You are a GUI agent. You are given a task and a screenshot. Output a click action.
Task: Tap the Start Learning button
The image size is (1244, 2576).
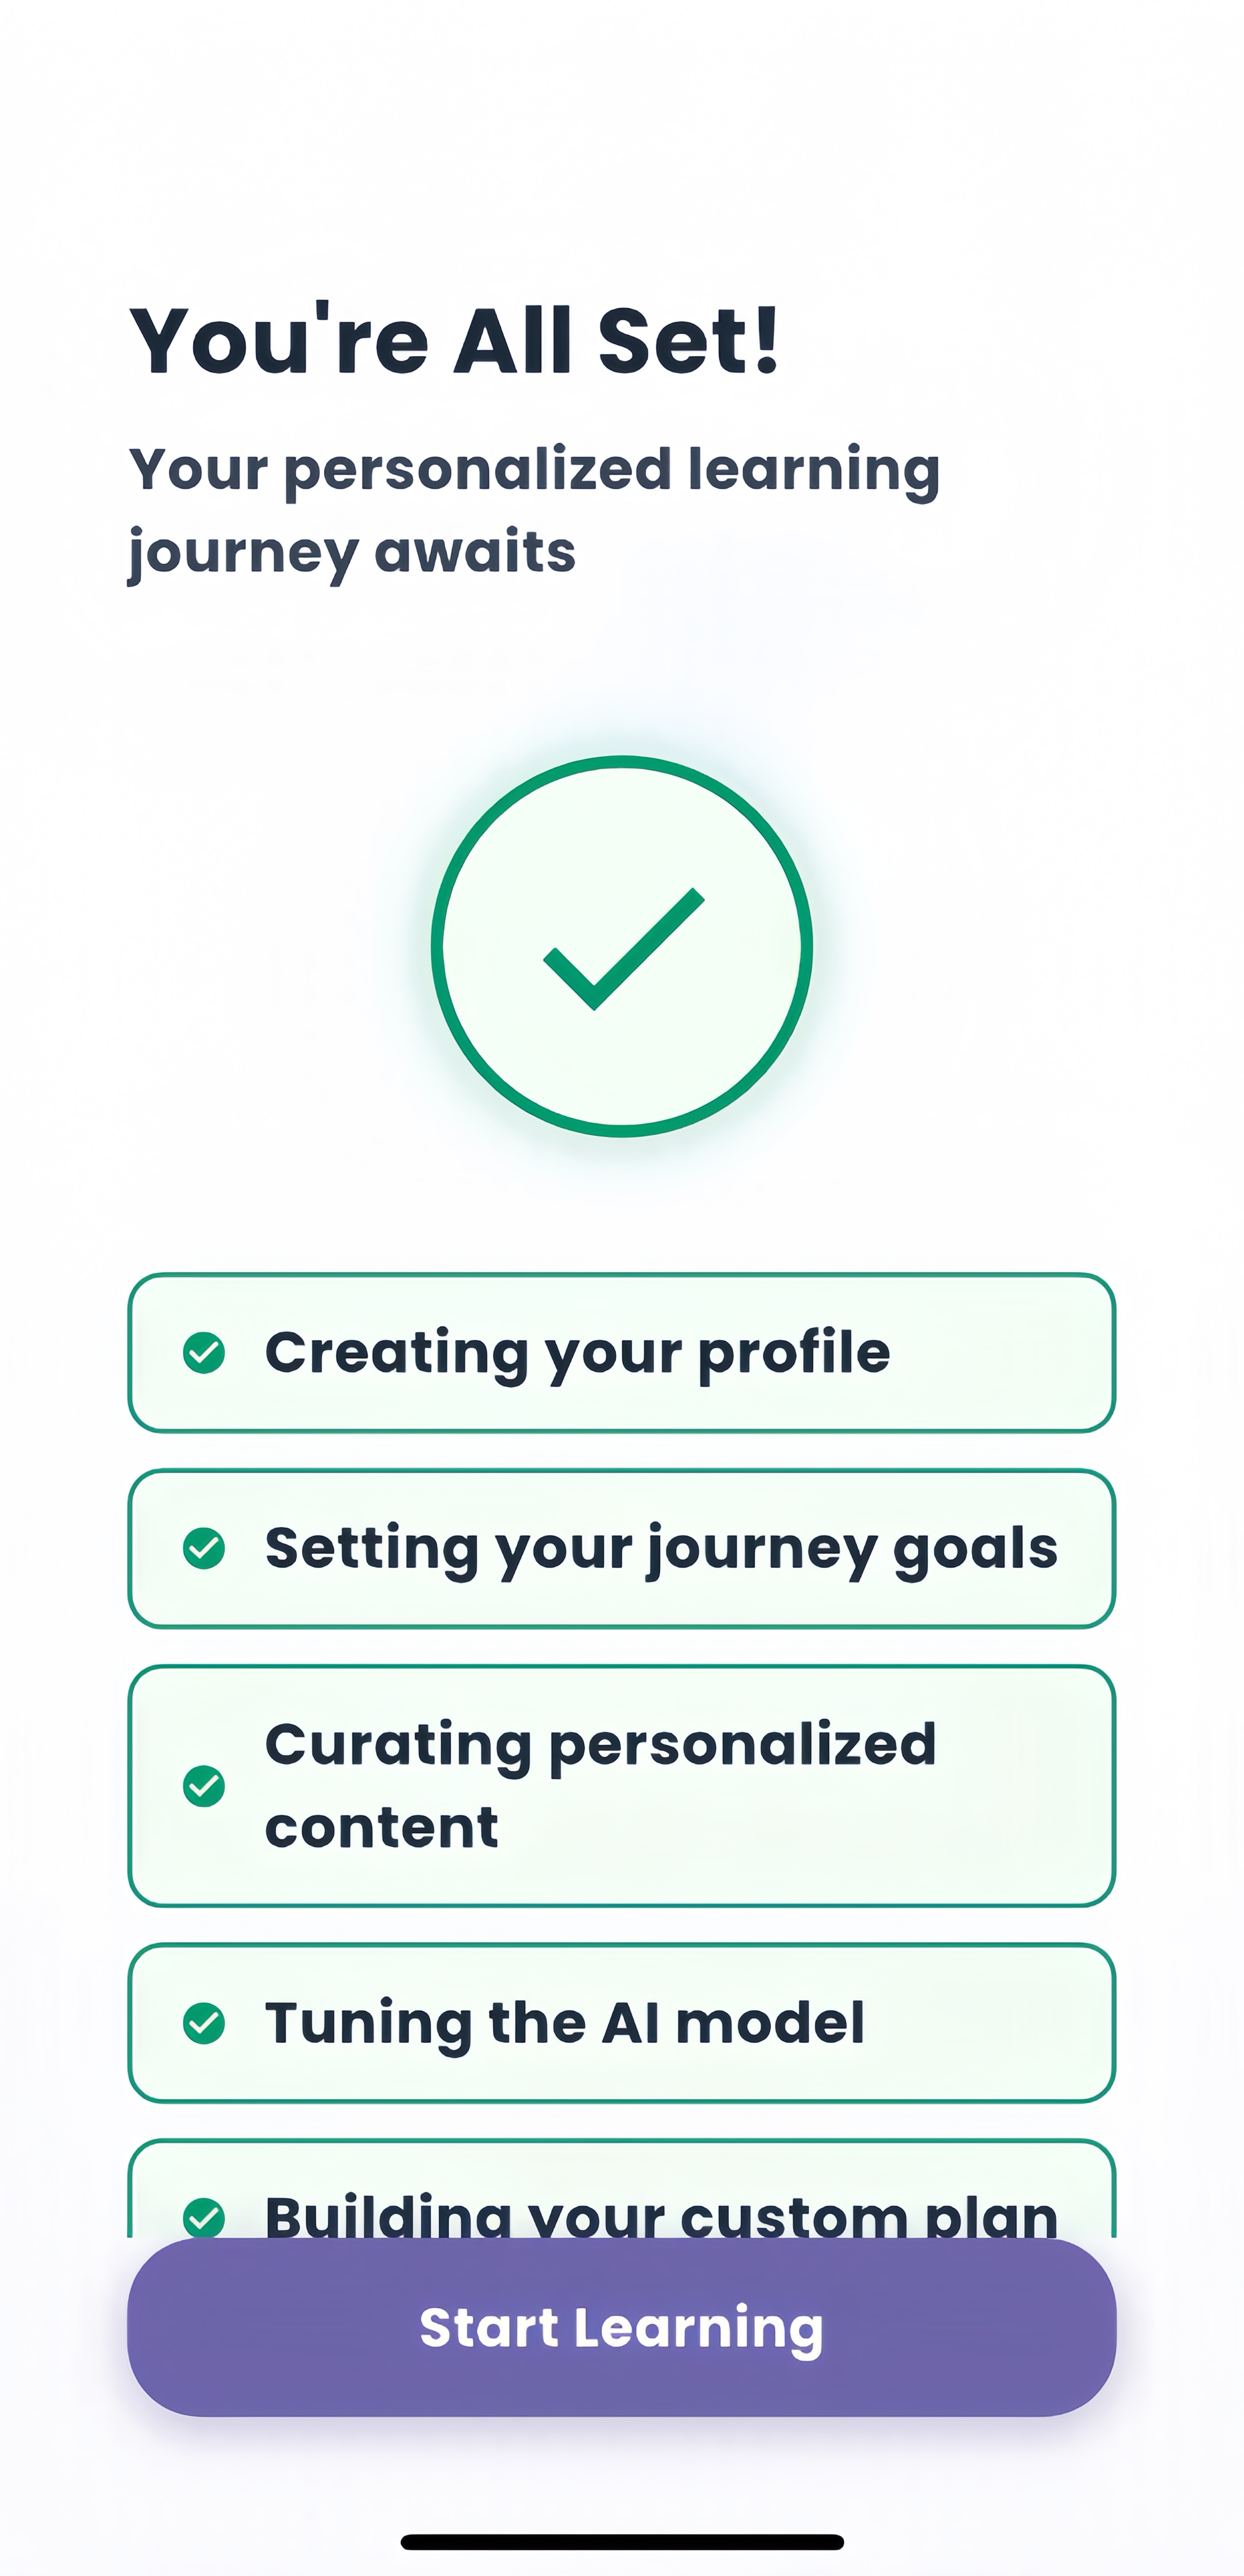point(621,2327)
